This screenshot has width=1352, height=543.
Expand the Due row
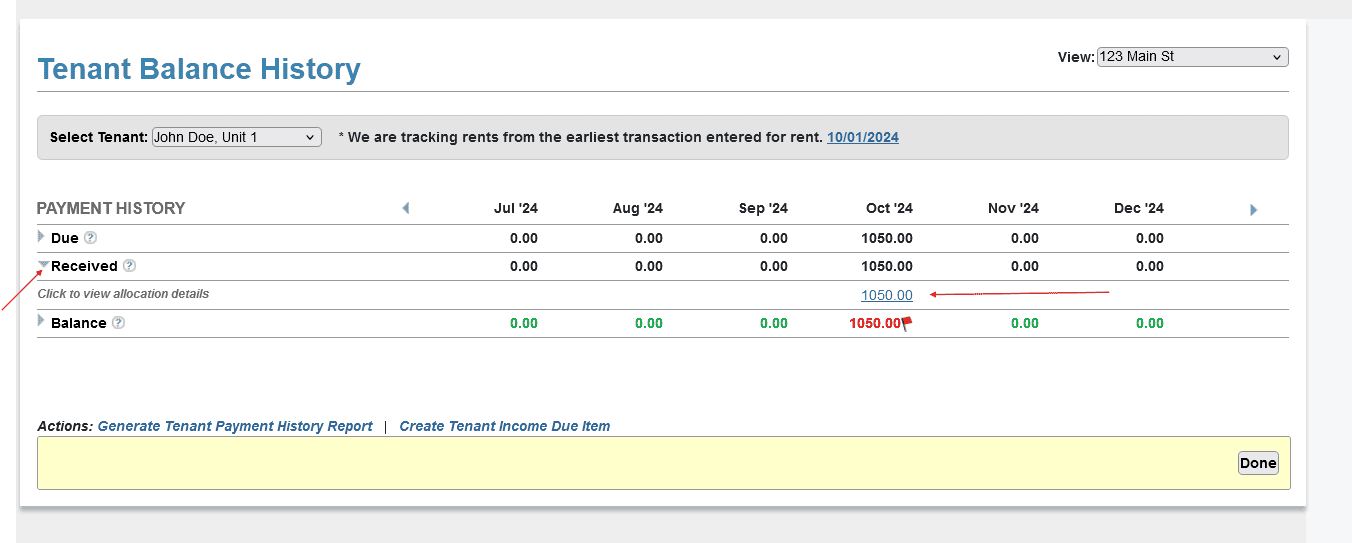click(41, 237)
